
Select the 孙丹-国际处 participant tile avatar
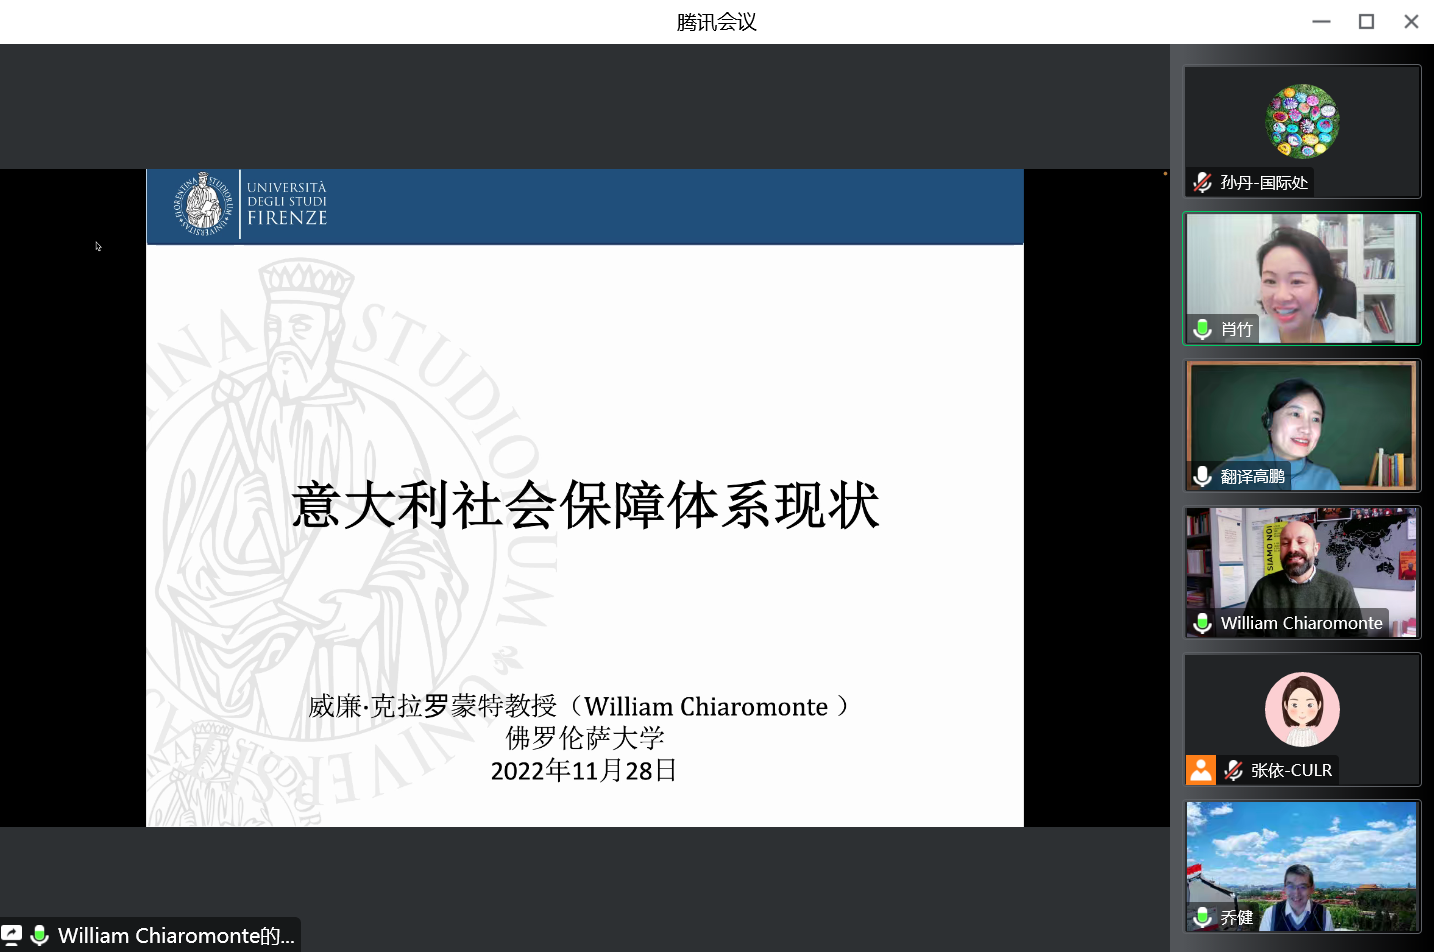click(1302, 122)
